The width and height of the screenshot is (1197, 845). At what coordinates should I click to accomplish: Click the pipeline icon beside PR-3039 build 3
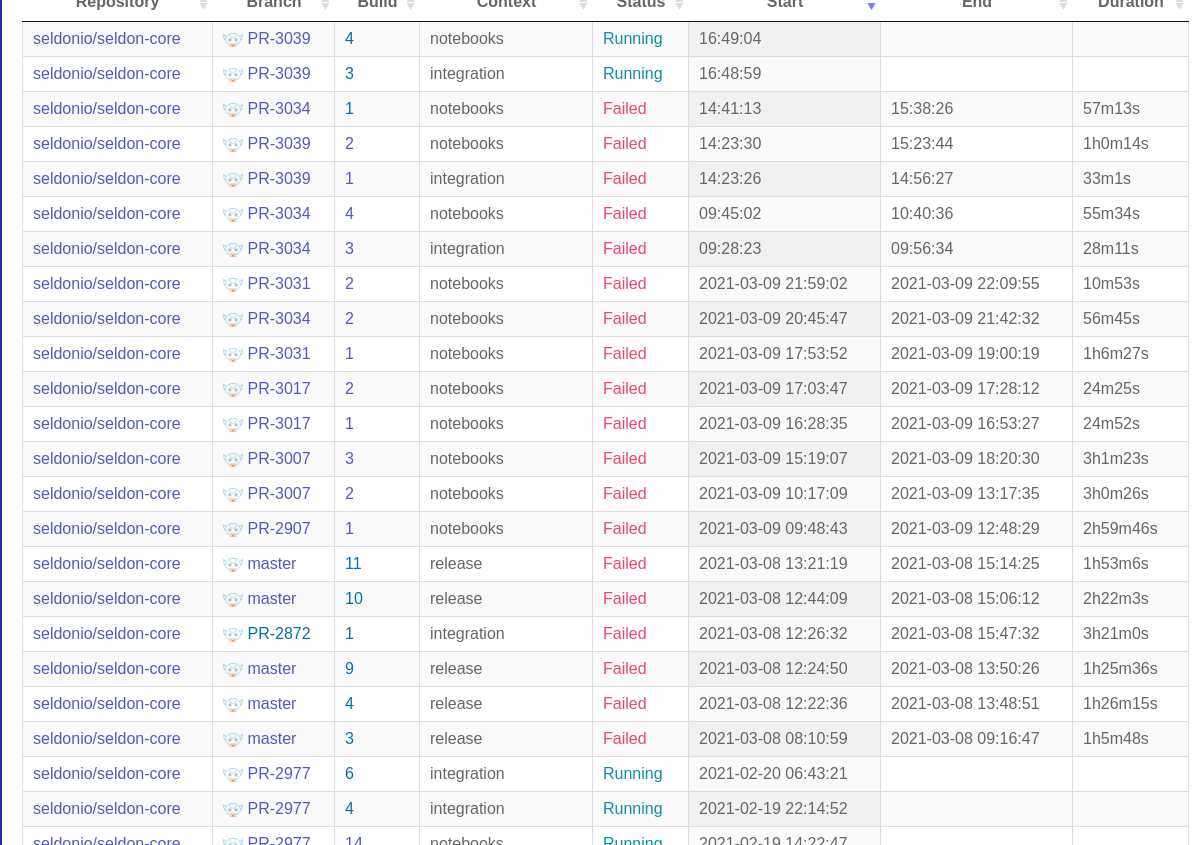point(233,75)
